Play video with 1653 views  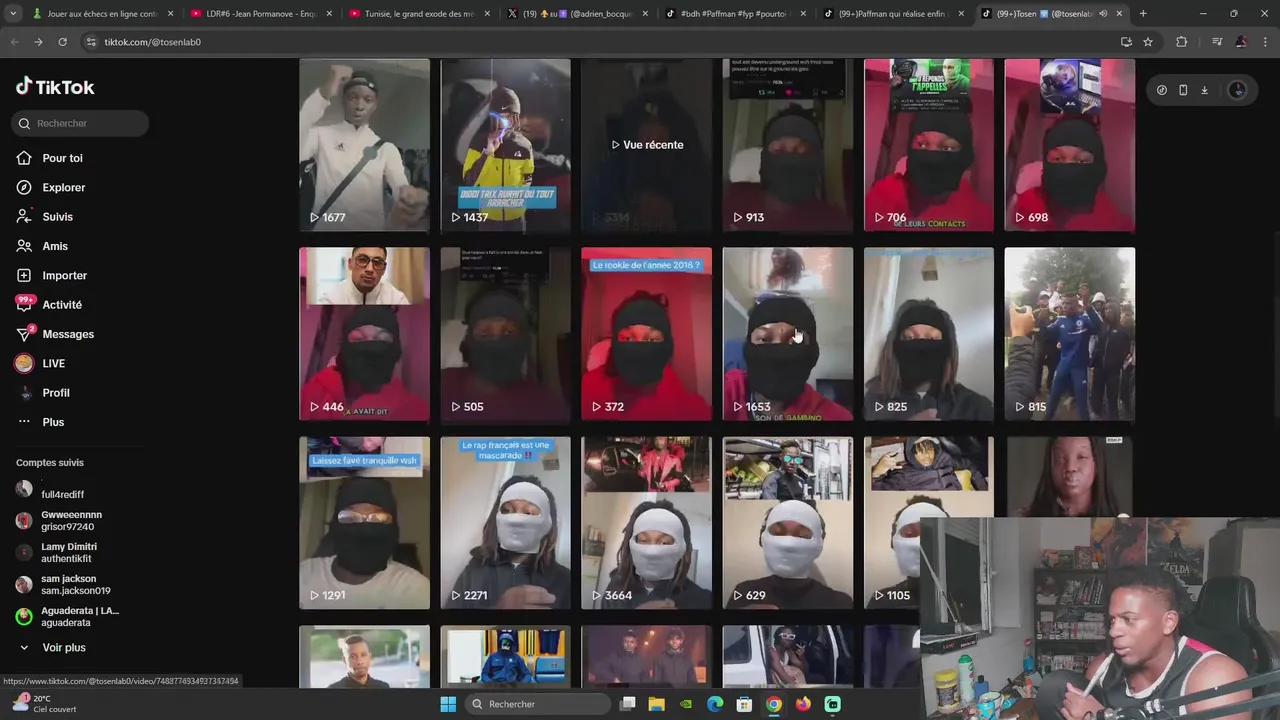(x=787, y=334)
